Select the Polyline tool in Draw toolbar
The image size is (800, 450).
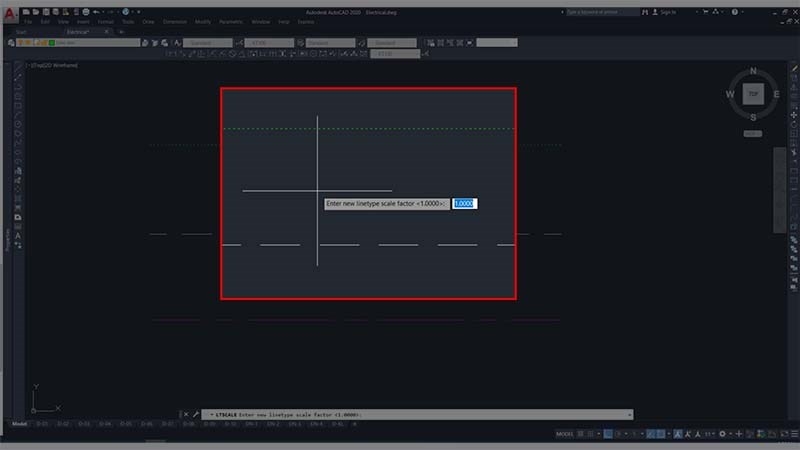pos(18,86)
